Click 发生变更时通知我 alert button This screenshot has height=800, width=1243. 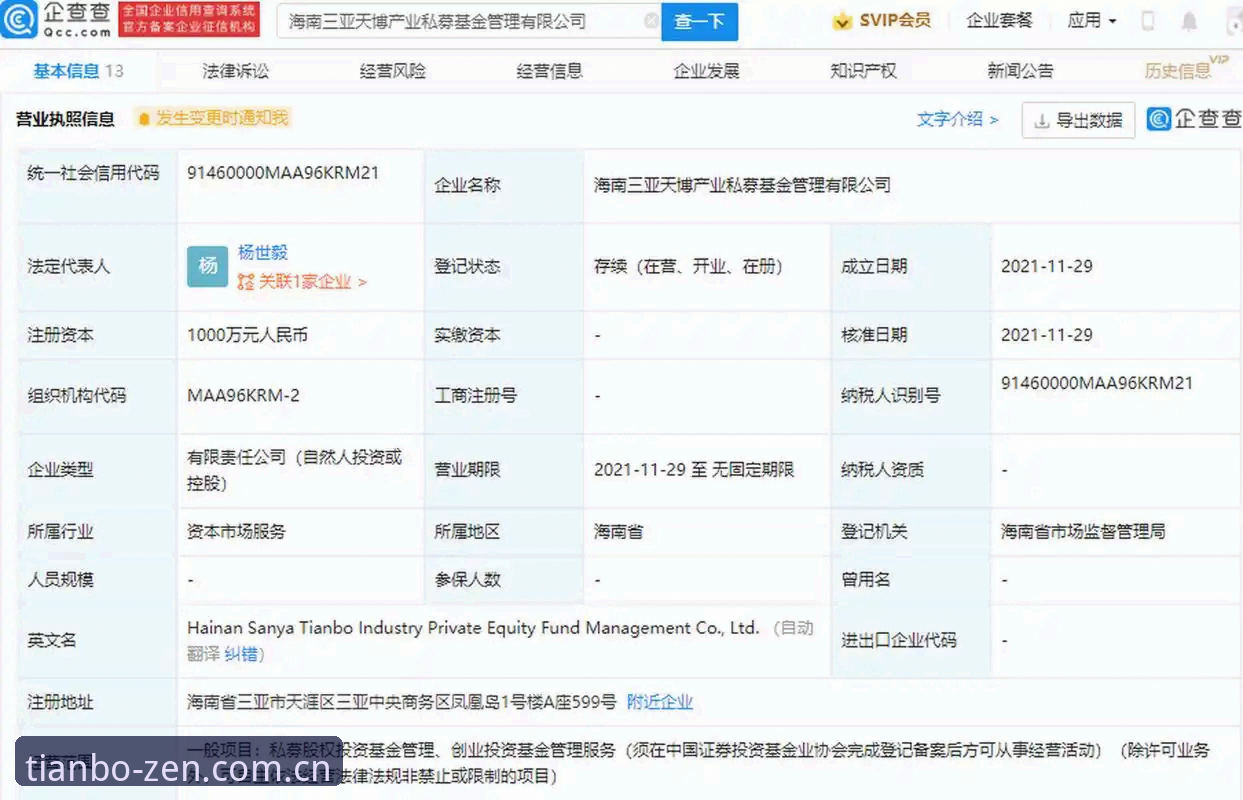point(213,118)
